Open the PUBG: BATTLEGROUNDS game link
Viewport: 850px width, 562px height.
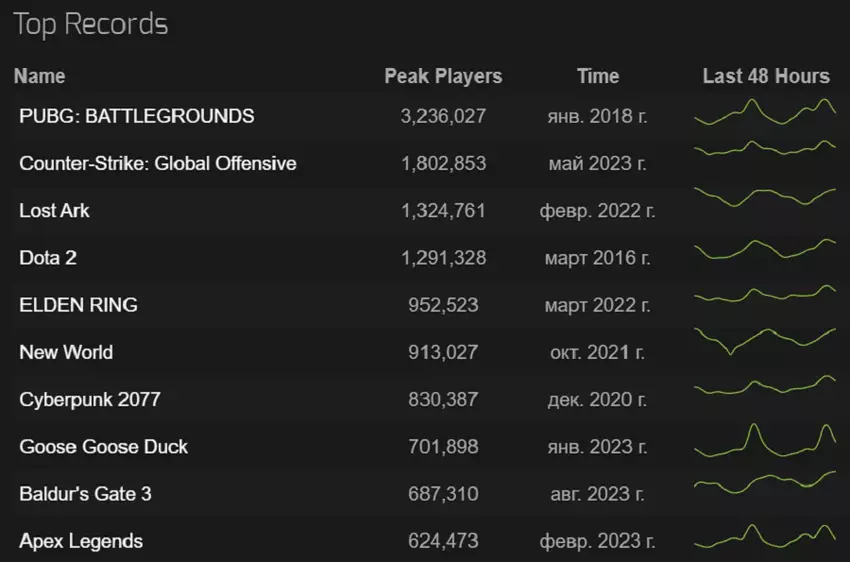(136, 116)
